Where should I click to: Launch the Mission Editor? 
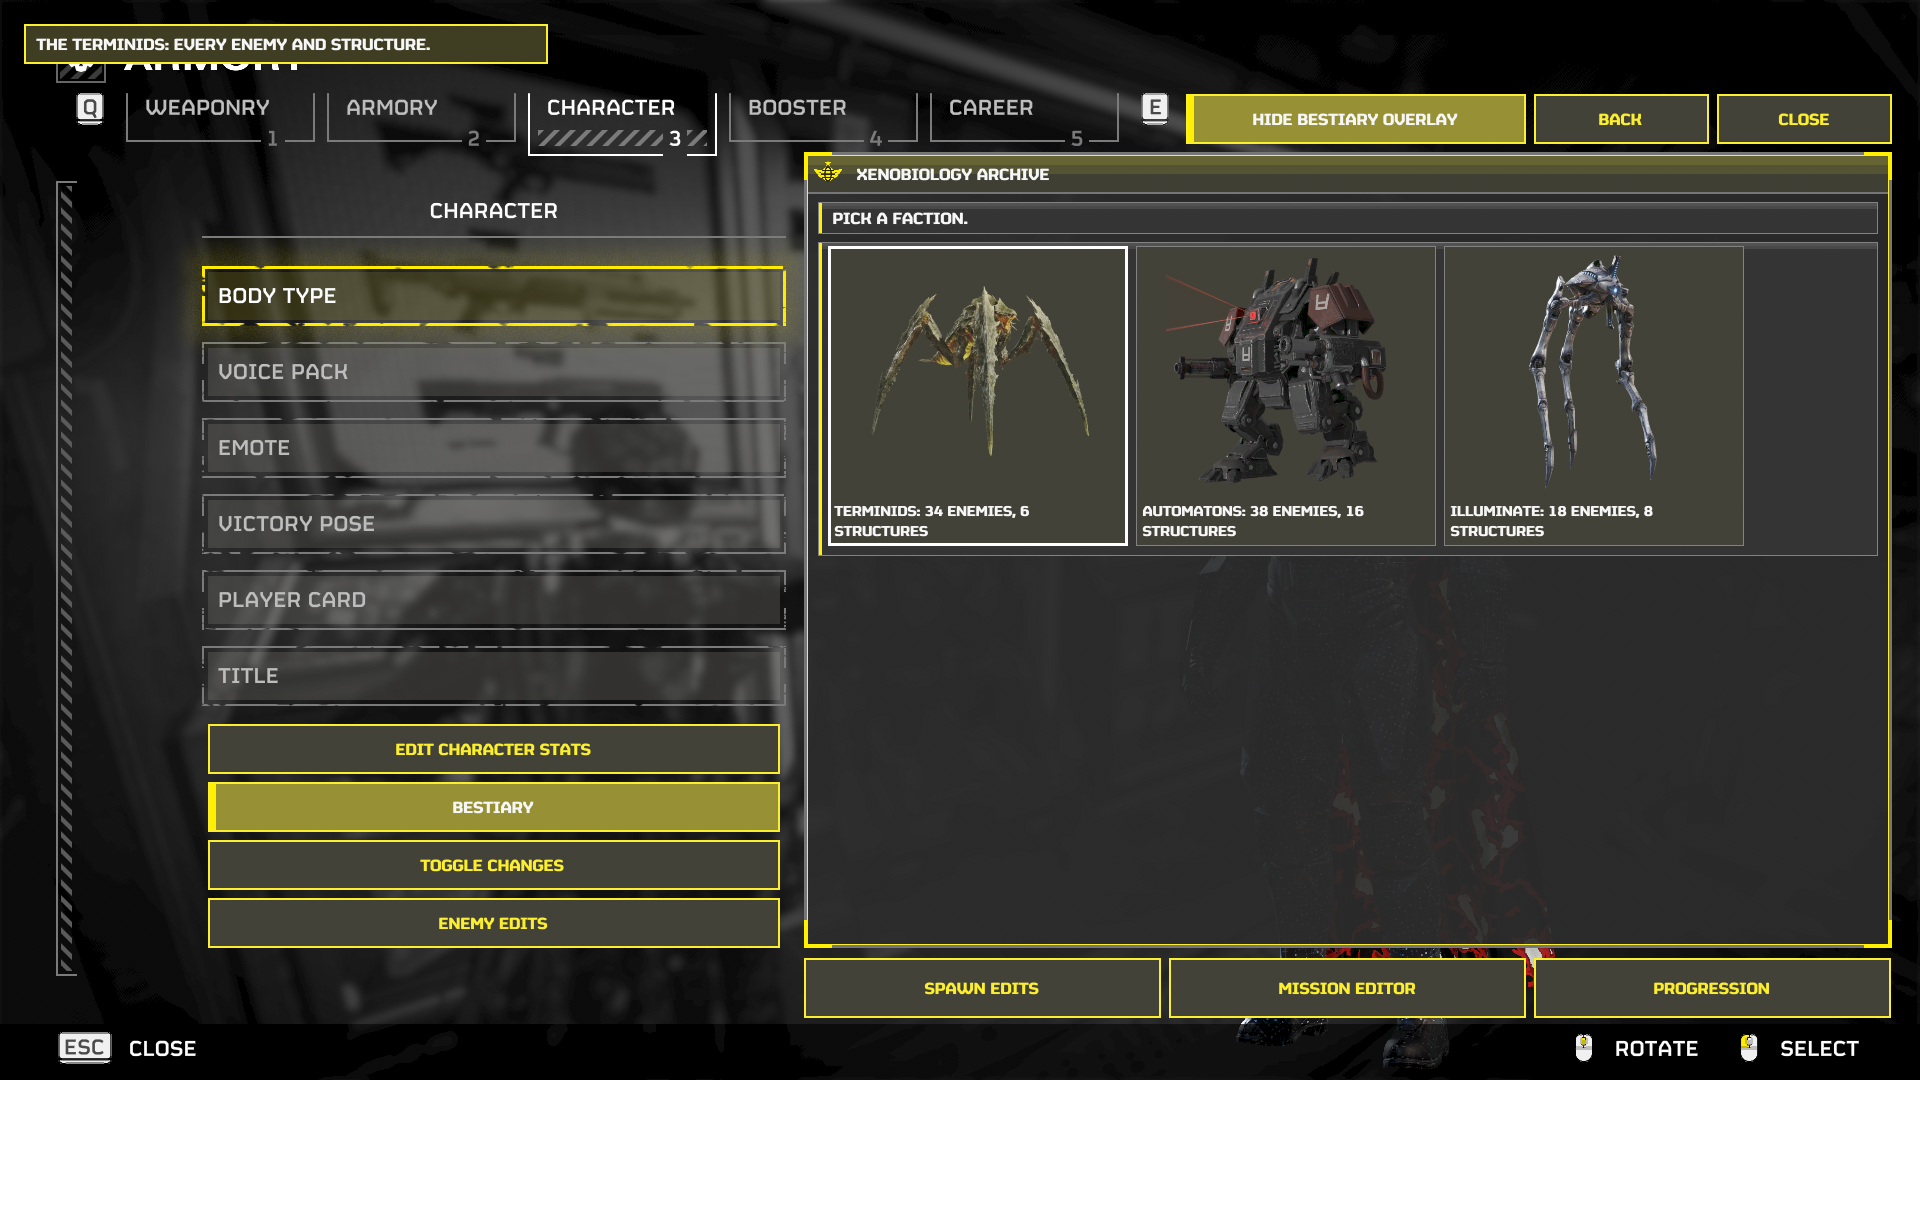(1347, 988)
